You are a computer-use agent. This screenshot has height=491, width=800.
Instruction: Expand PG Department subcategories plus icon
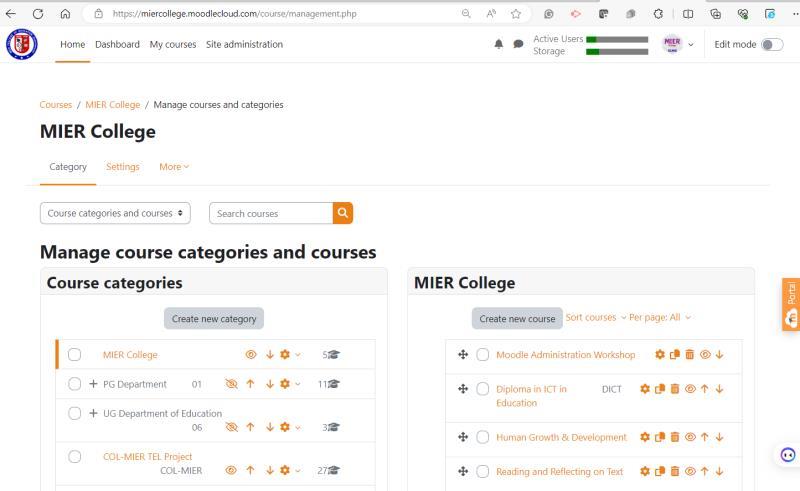93,384
